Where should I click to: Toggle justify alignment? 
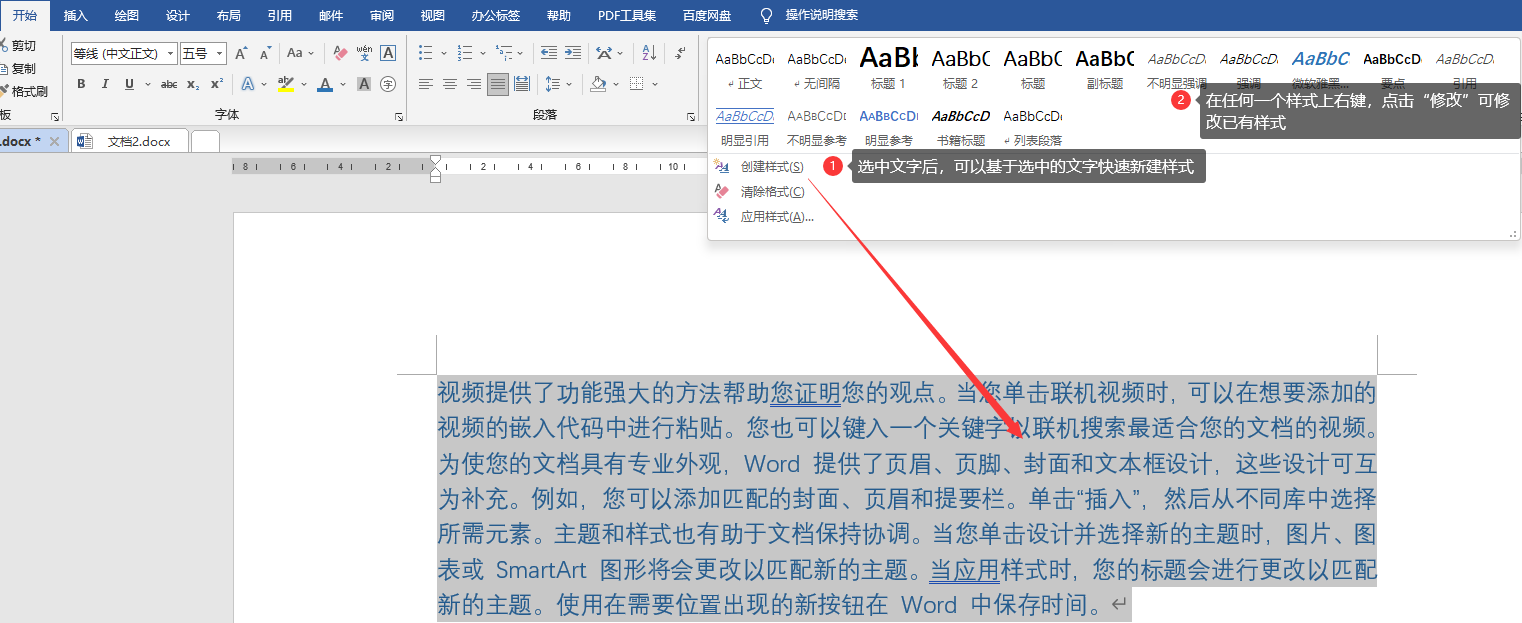pyautogui.click(x=498, y=84)
